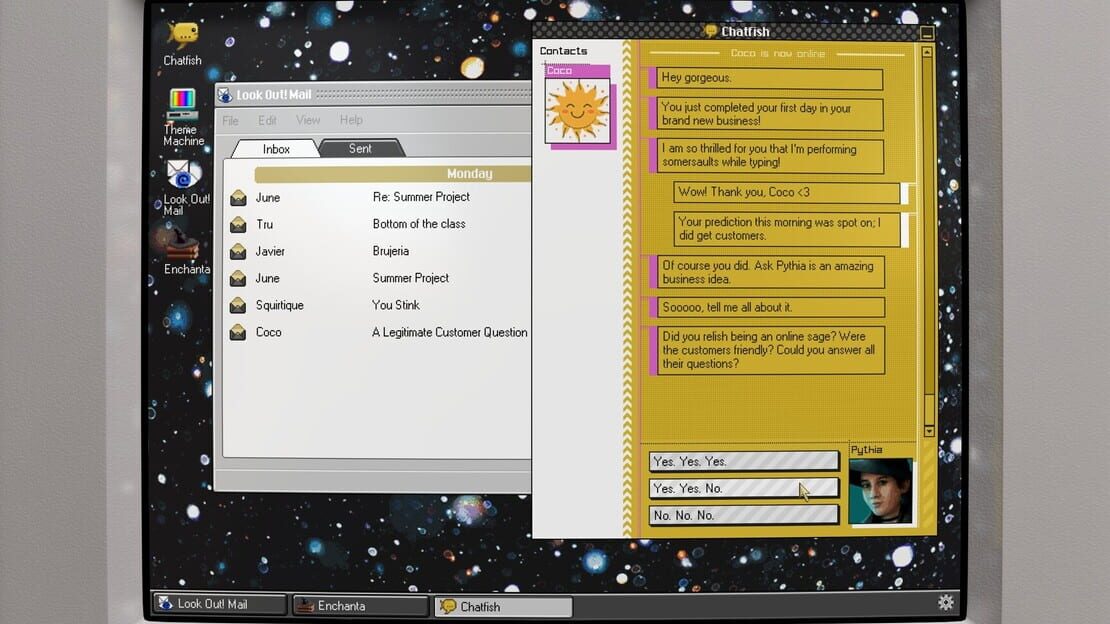This screenshot has height=624, width=1110.
Task: Choose the reply "No. No. No."
Action: click(x=743, y=515)
